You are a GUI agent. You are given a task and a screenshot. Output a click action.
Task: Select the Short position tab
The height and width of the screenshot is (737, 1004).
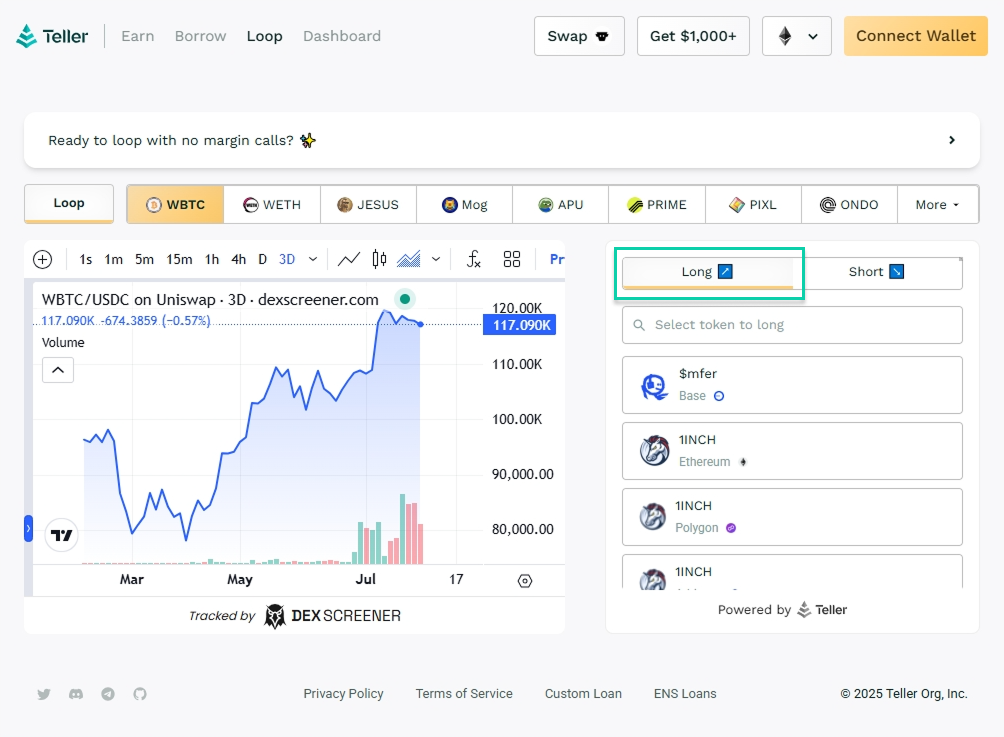pos(877,272)
